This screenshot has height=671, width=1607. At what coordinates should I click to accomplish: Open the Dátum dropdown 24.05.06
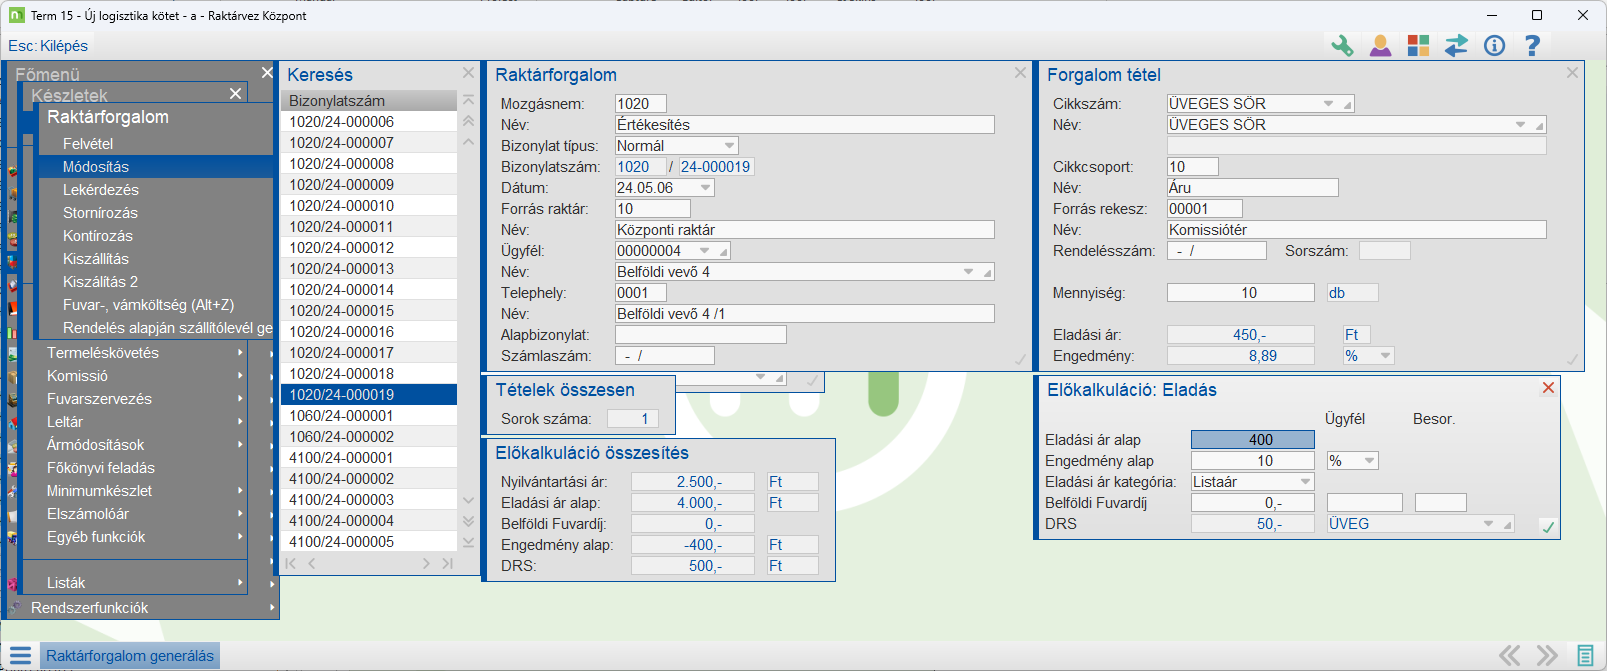[706, 188]
